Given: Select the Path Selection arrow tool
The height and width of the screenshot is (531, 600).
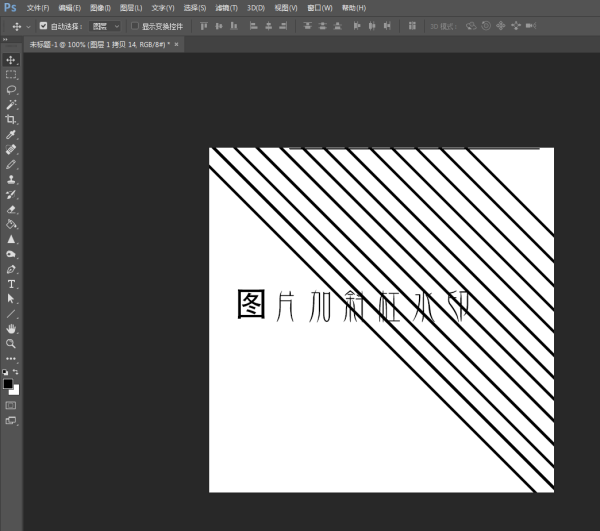Looking at the screenshot, I should (11, 299).
